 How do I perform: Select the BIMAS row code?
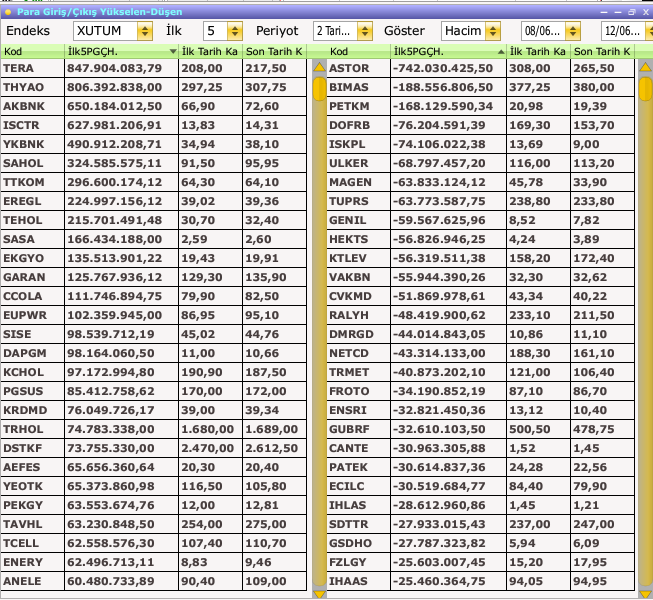[349, 87]
